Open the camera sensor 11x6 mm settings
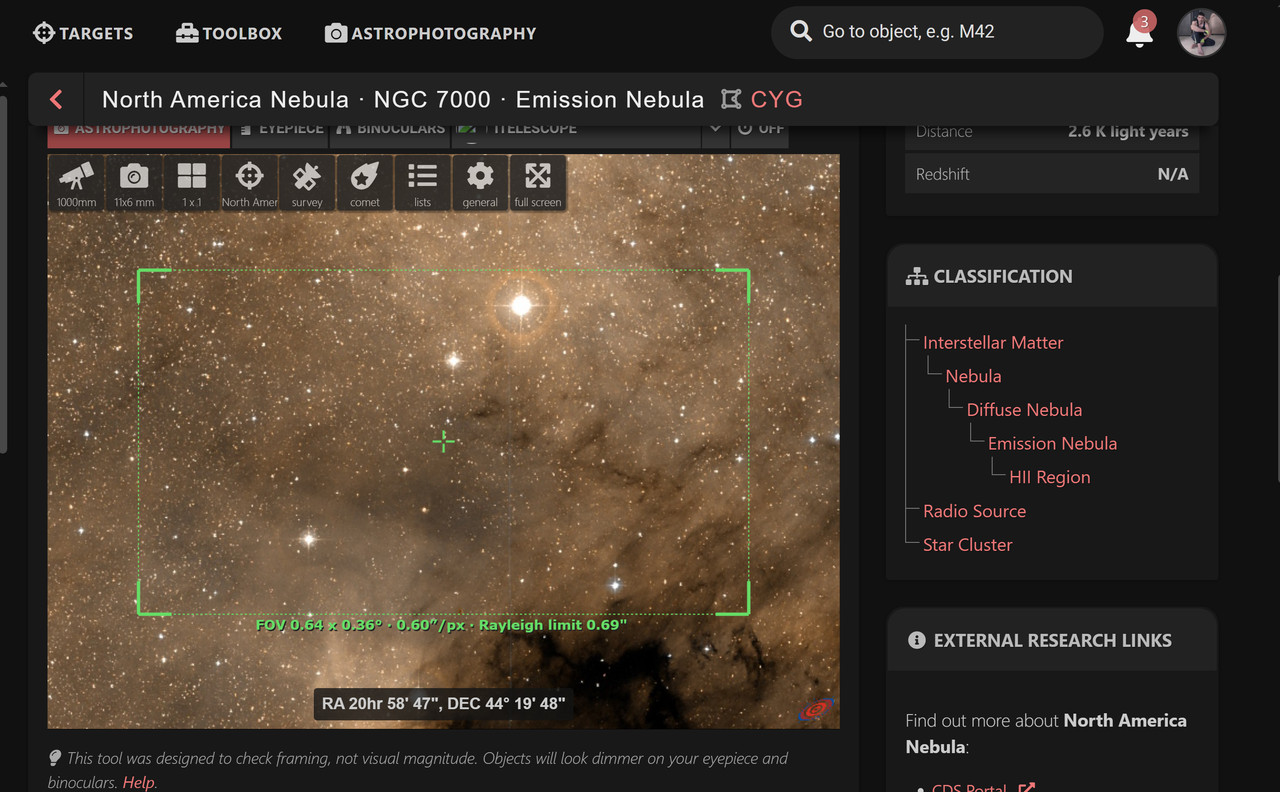The height and width of the screenshot is (792, 1280). tap(134, 184)
